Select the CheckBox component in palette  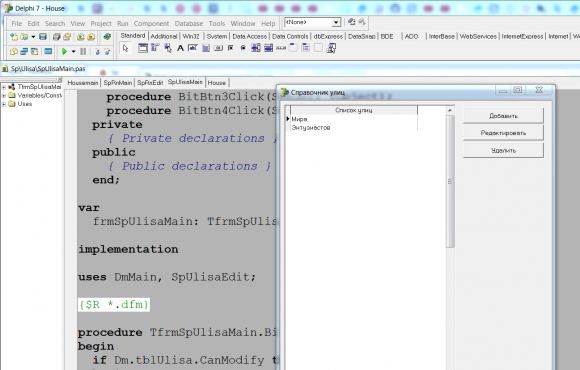tap(231, 48)
